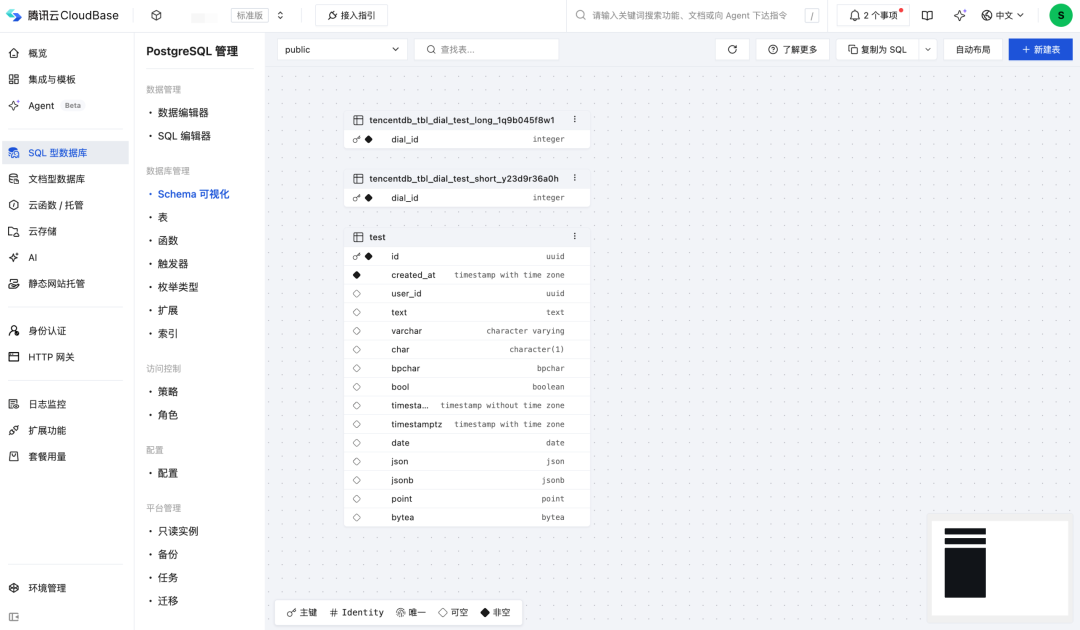Open 概览 in the left sidebar

click(x=65, y=53)
